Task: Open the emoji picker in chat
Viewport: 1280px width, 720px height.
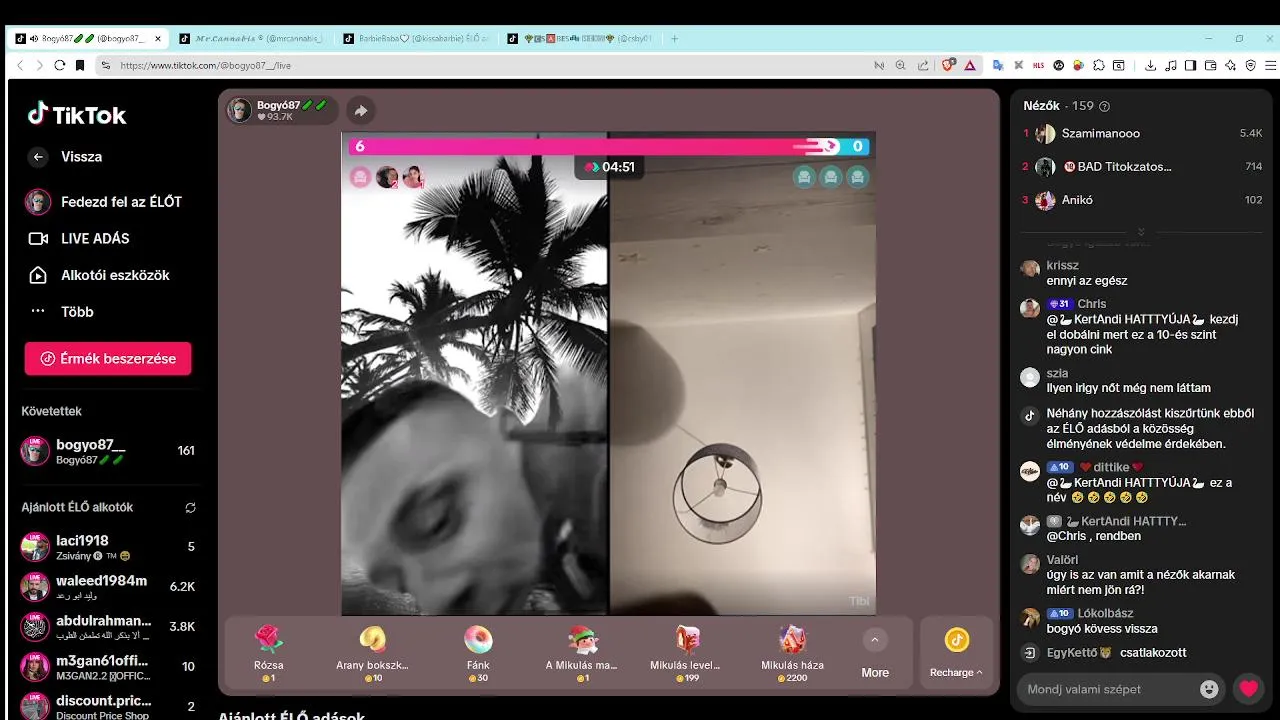Action: coord(1210,689)
